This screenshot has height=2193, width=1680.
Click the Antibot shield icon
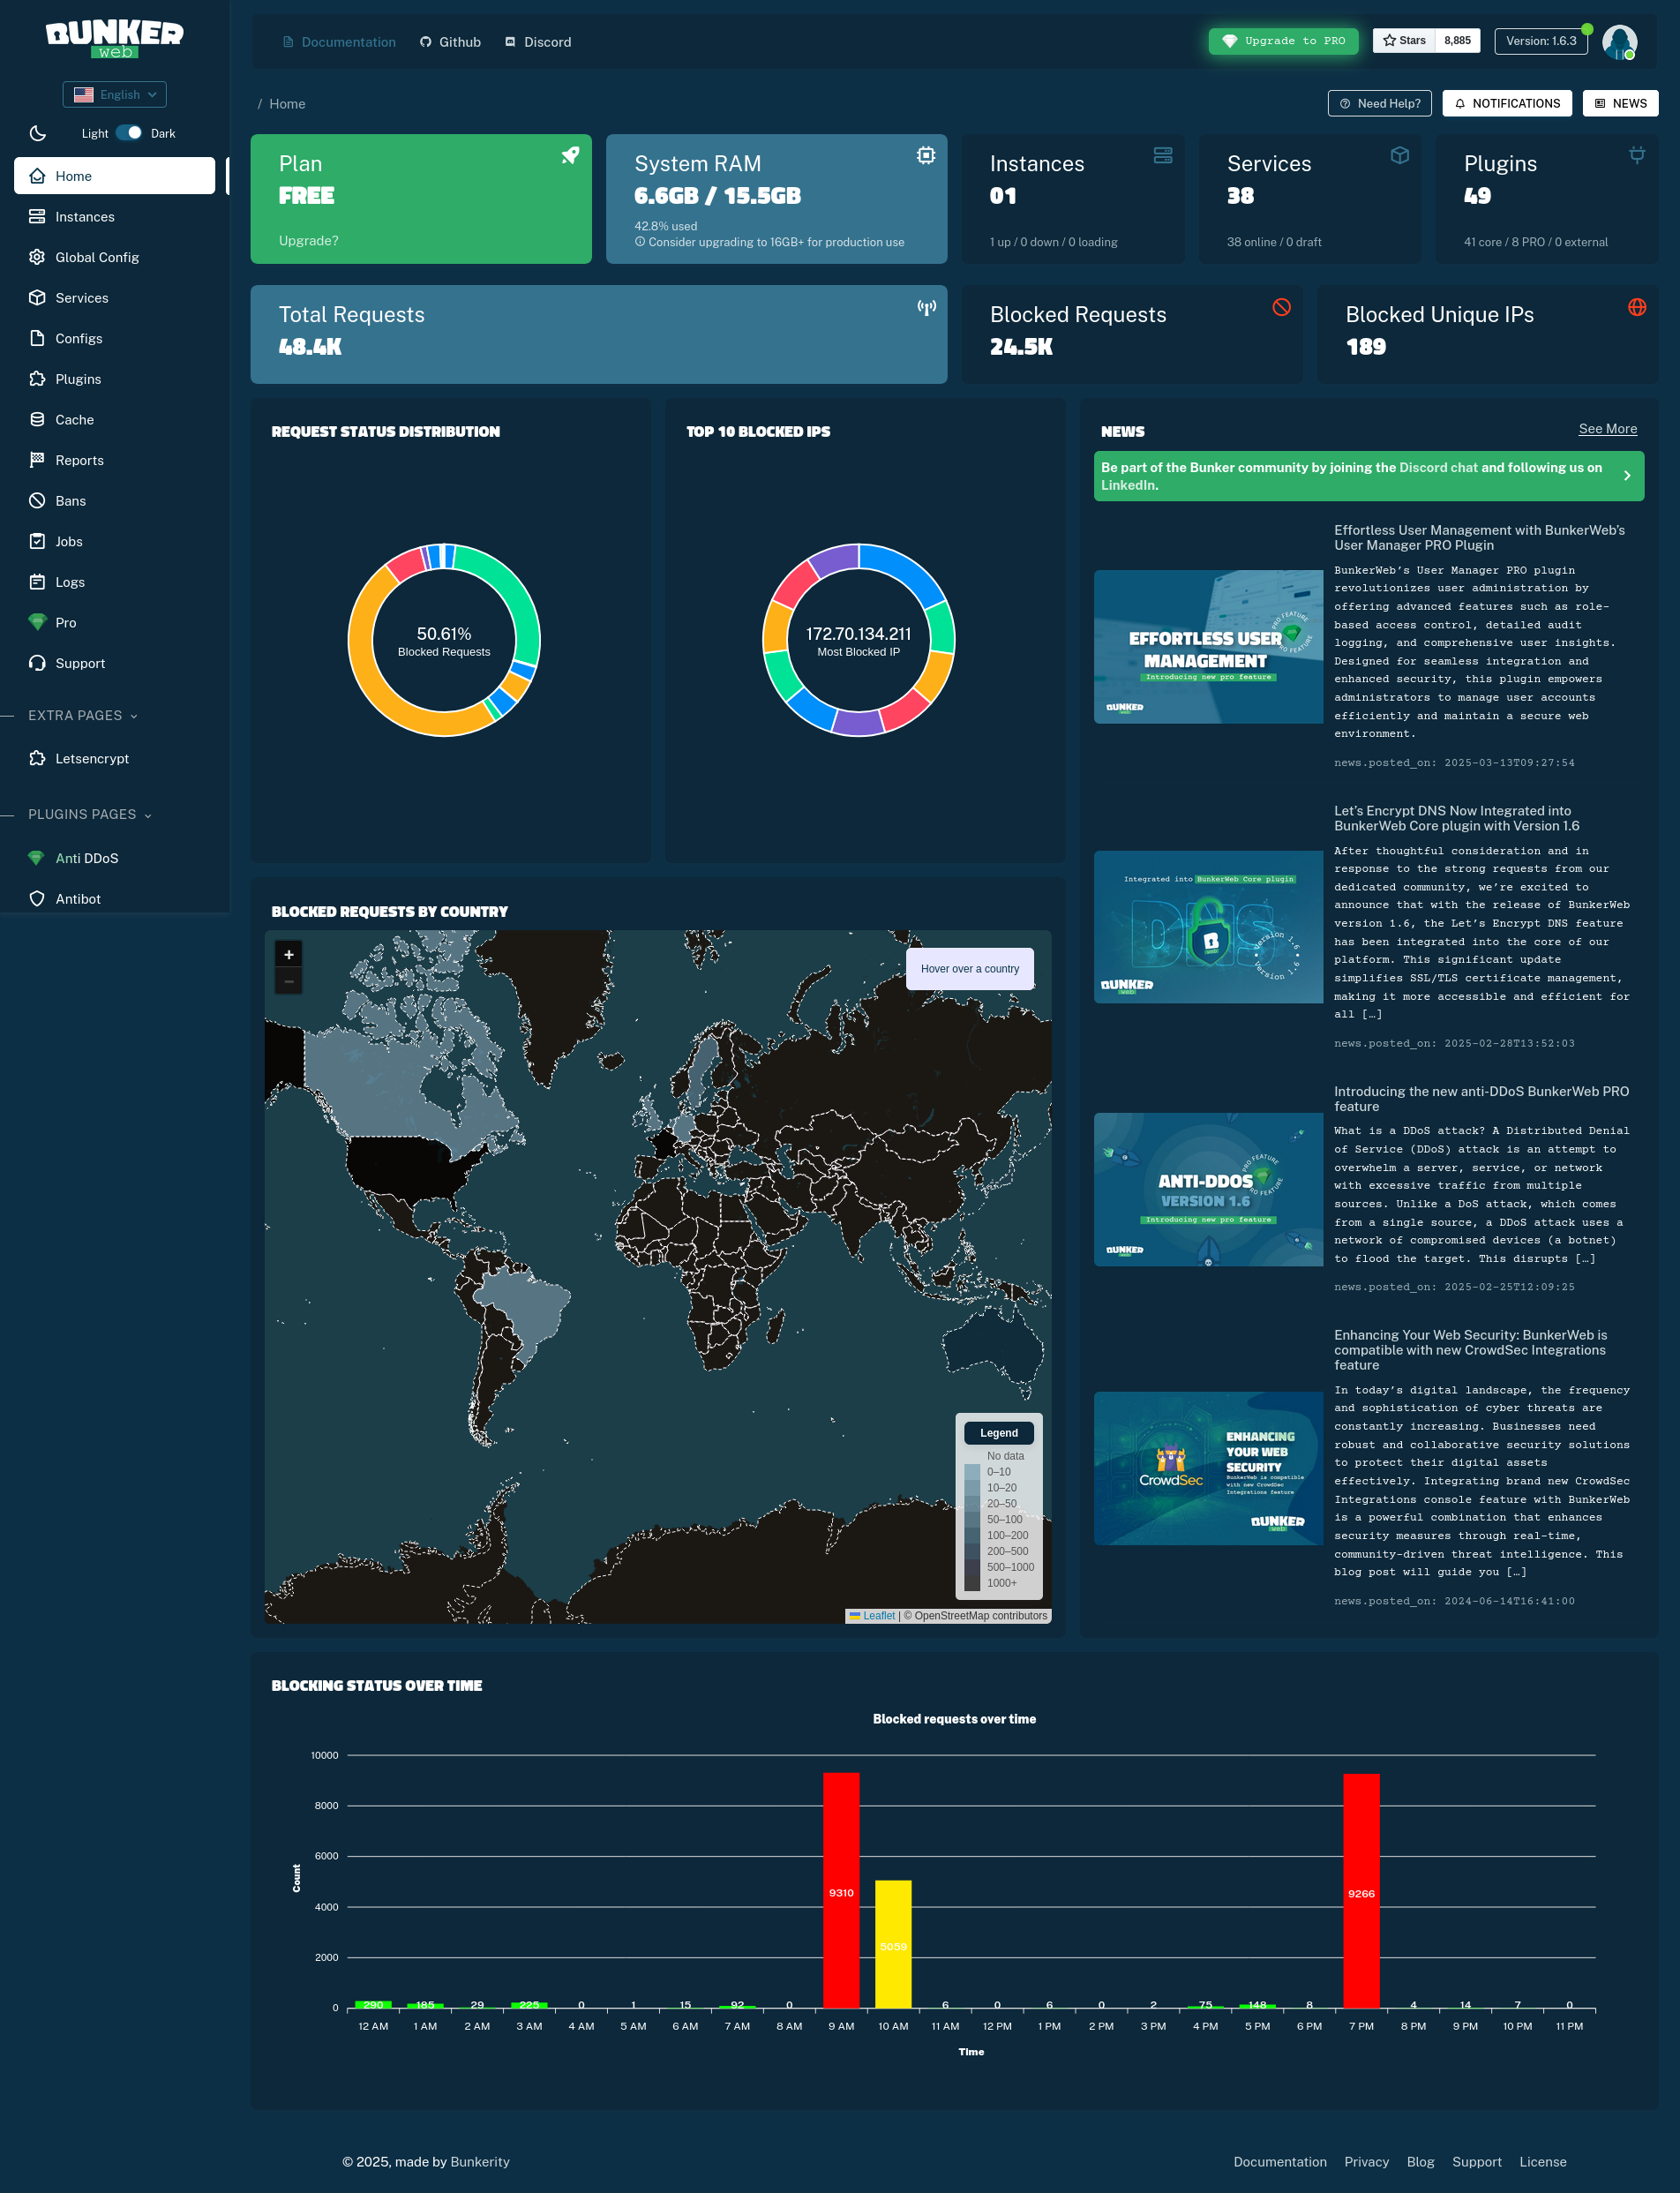[37, 899]
